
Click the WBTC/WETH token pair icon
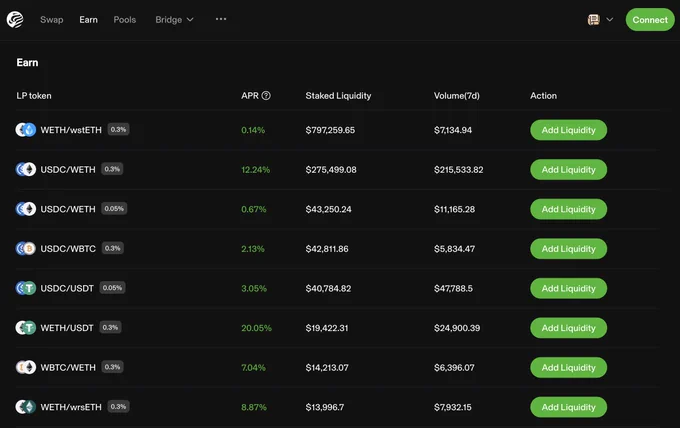[26, 367]
